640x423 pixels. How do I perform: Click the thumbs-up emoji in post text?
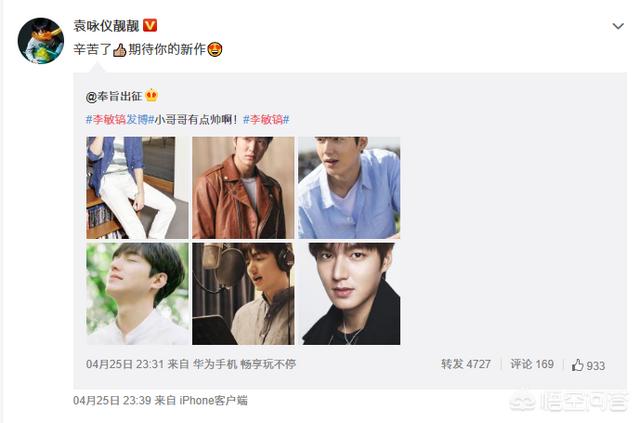120,50
